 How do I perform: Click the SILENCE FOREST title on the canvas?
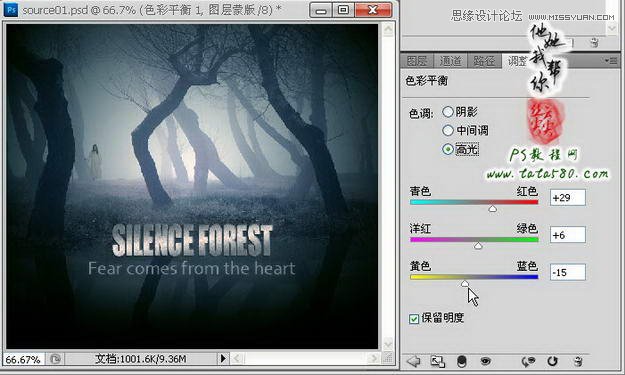[x=192, y=240]
